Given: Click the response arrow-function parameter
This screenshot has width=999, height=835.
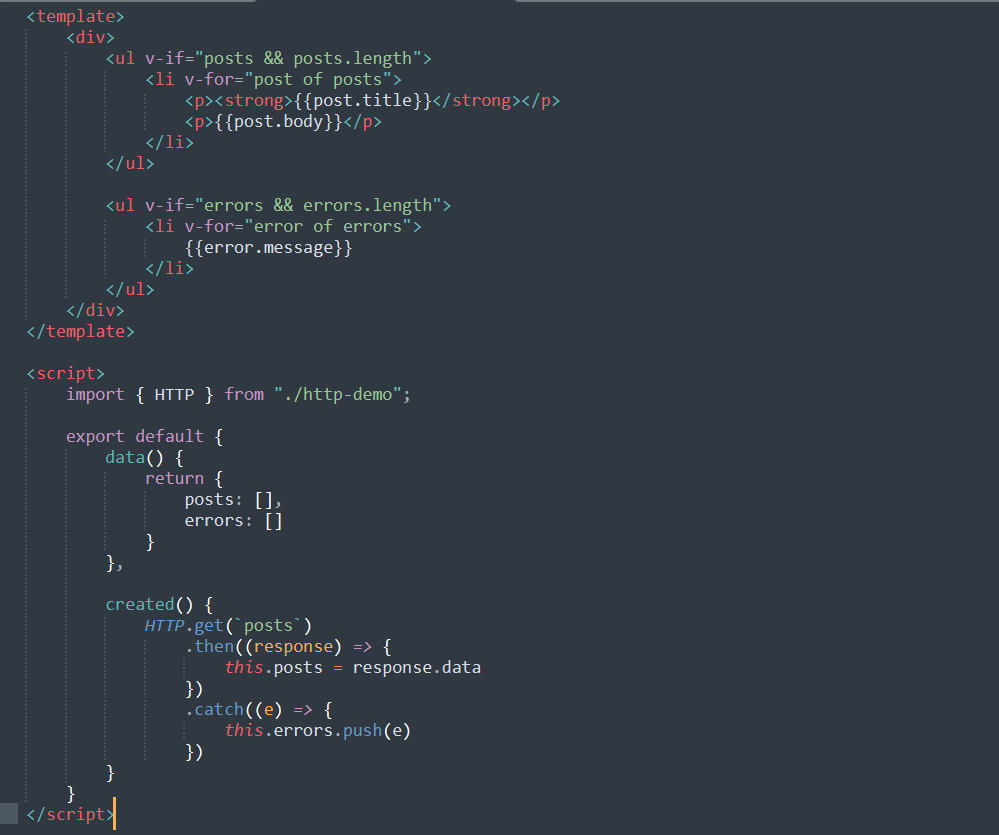Looking at the screenshot, I should coord(293,647).
